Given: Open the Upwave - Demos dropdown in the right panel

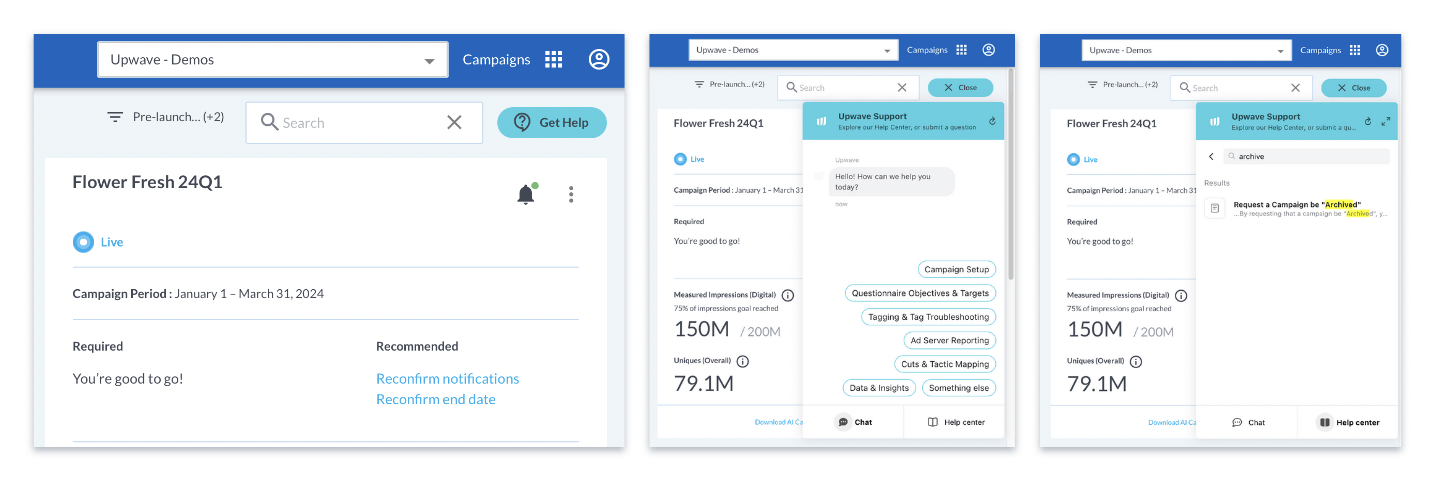Looking at the screenshot, I should tap(1187, 50).
